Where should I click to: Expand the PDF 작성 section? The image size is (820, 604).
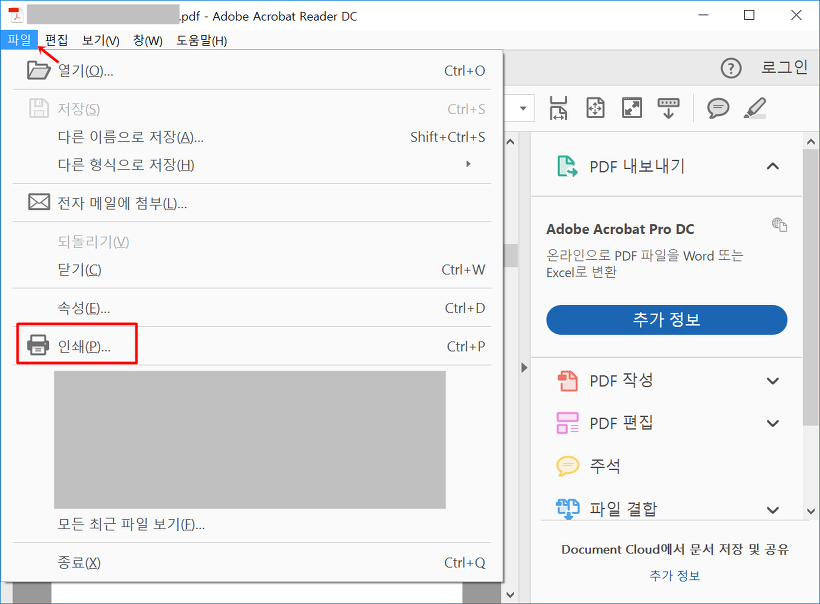[772, 381]
